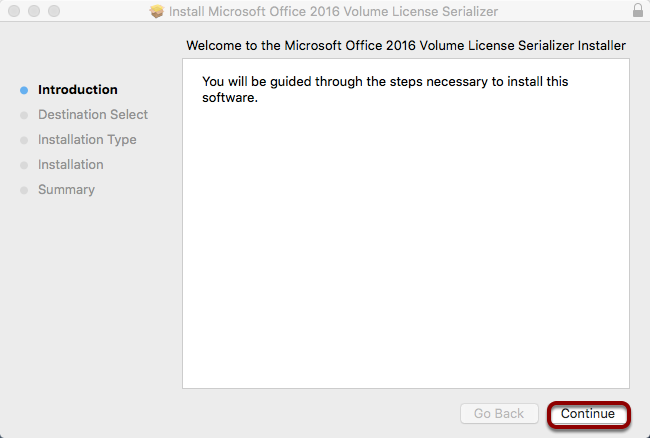Click the welcome heading text

(x=406, y=45)
